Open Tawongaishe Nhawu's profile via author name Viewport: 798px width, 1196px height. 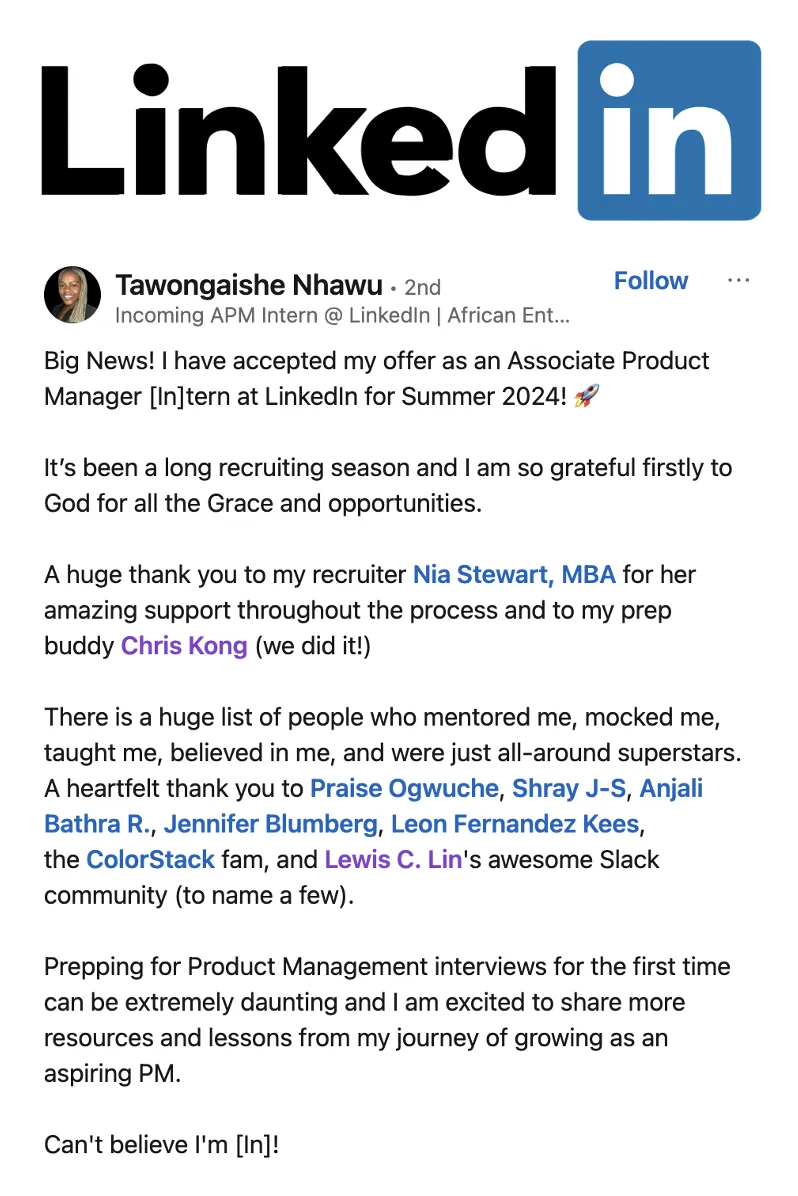[x=249, y=286]
